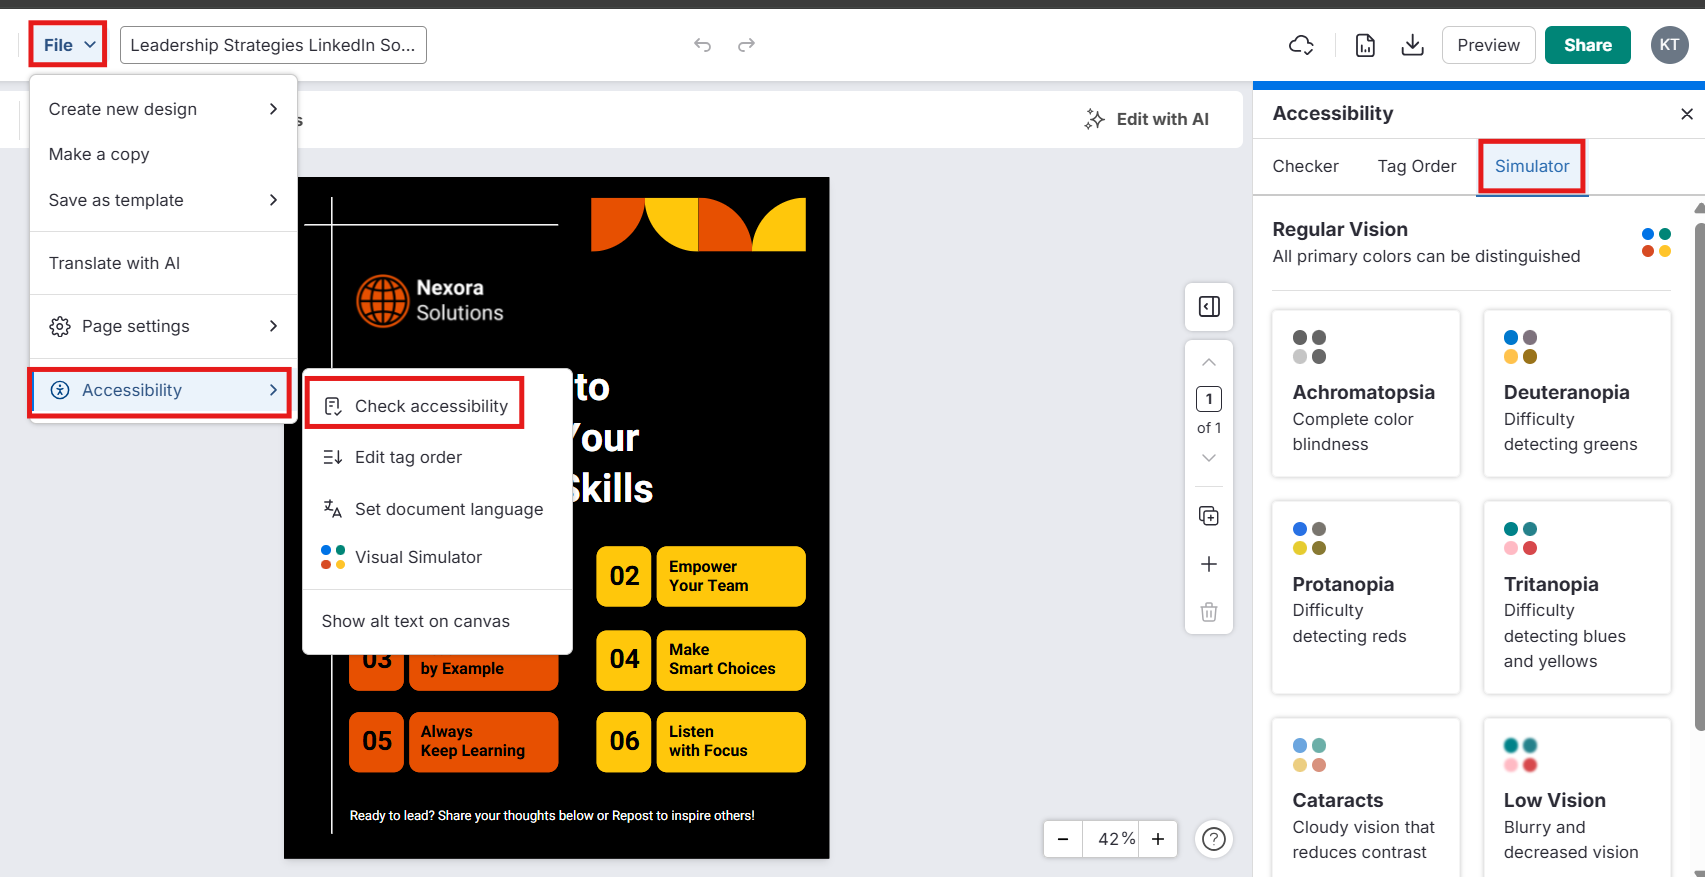
Task: Open the File dropdown menu
Action: (x=68, y=45)
